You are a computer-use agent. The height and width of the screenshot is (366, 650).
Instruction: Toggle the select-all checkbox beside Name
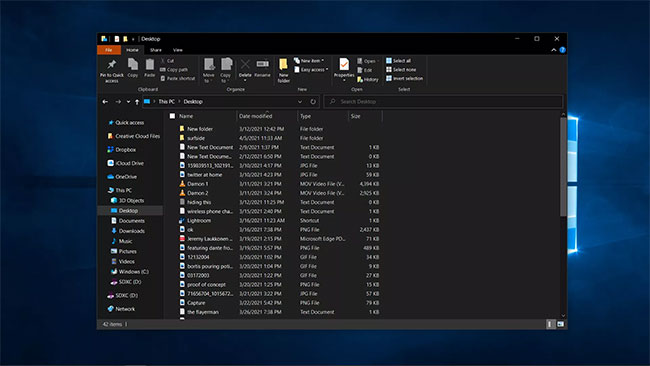tap(172, 116)
